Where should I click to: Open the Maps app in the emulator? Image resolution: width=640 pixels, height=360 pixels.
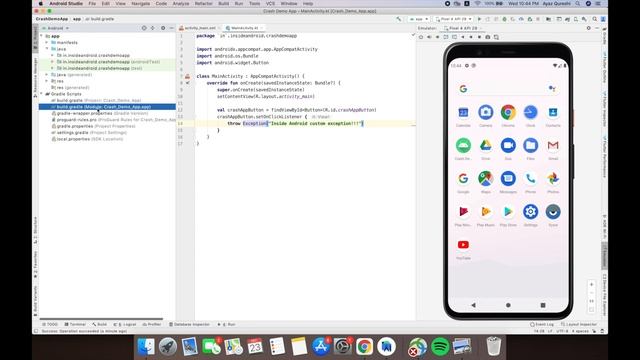point(486,178)
